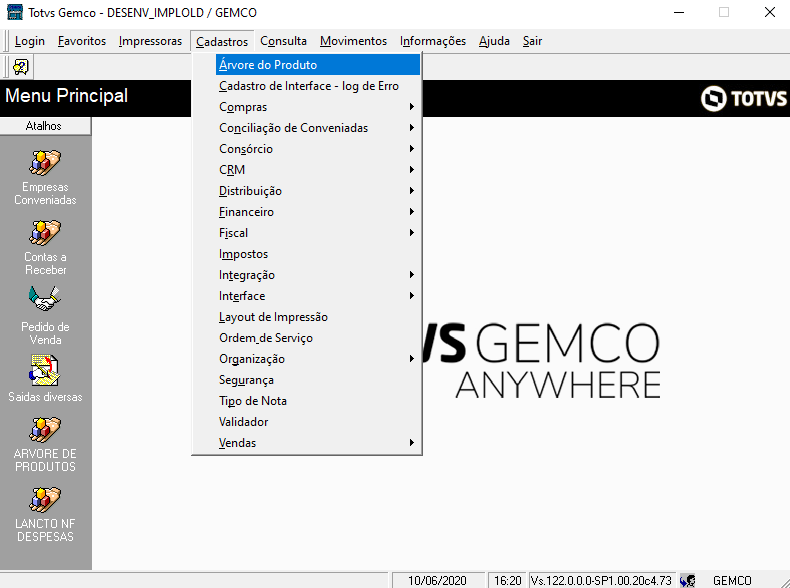Close the Cadastros menu bar item
The width and height of the screenshot is (790, 588).
tap(222, 41)
